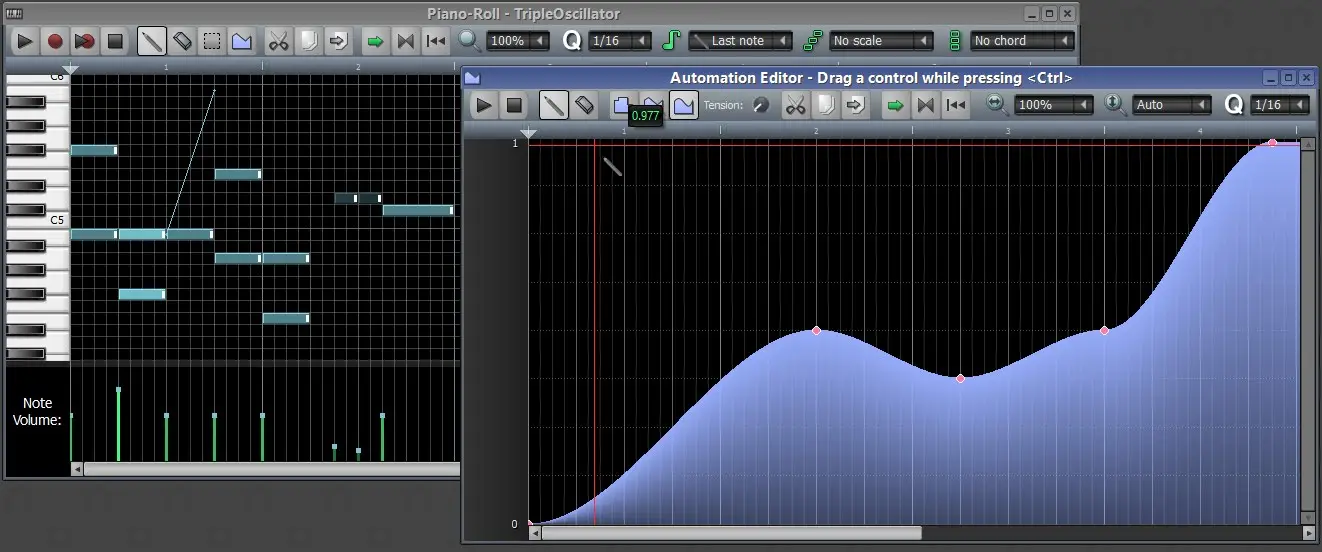Toggle auto-scrolling green arrow in Piano-Roll
The image size is (1322, 552).
coord(375,41)
